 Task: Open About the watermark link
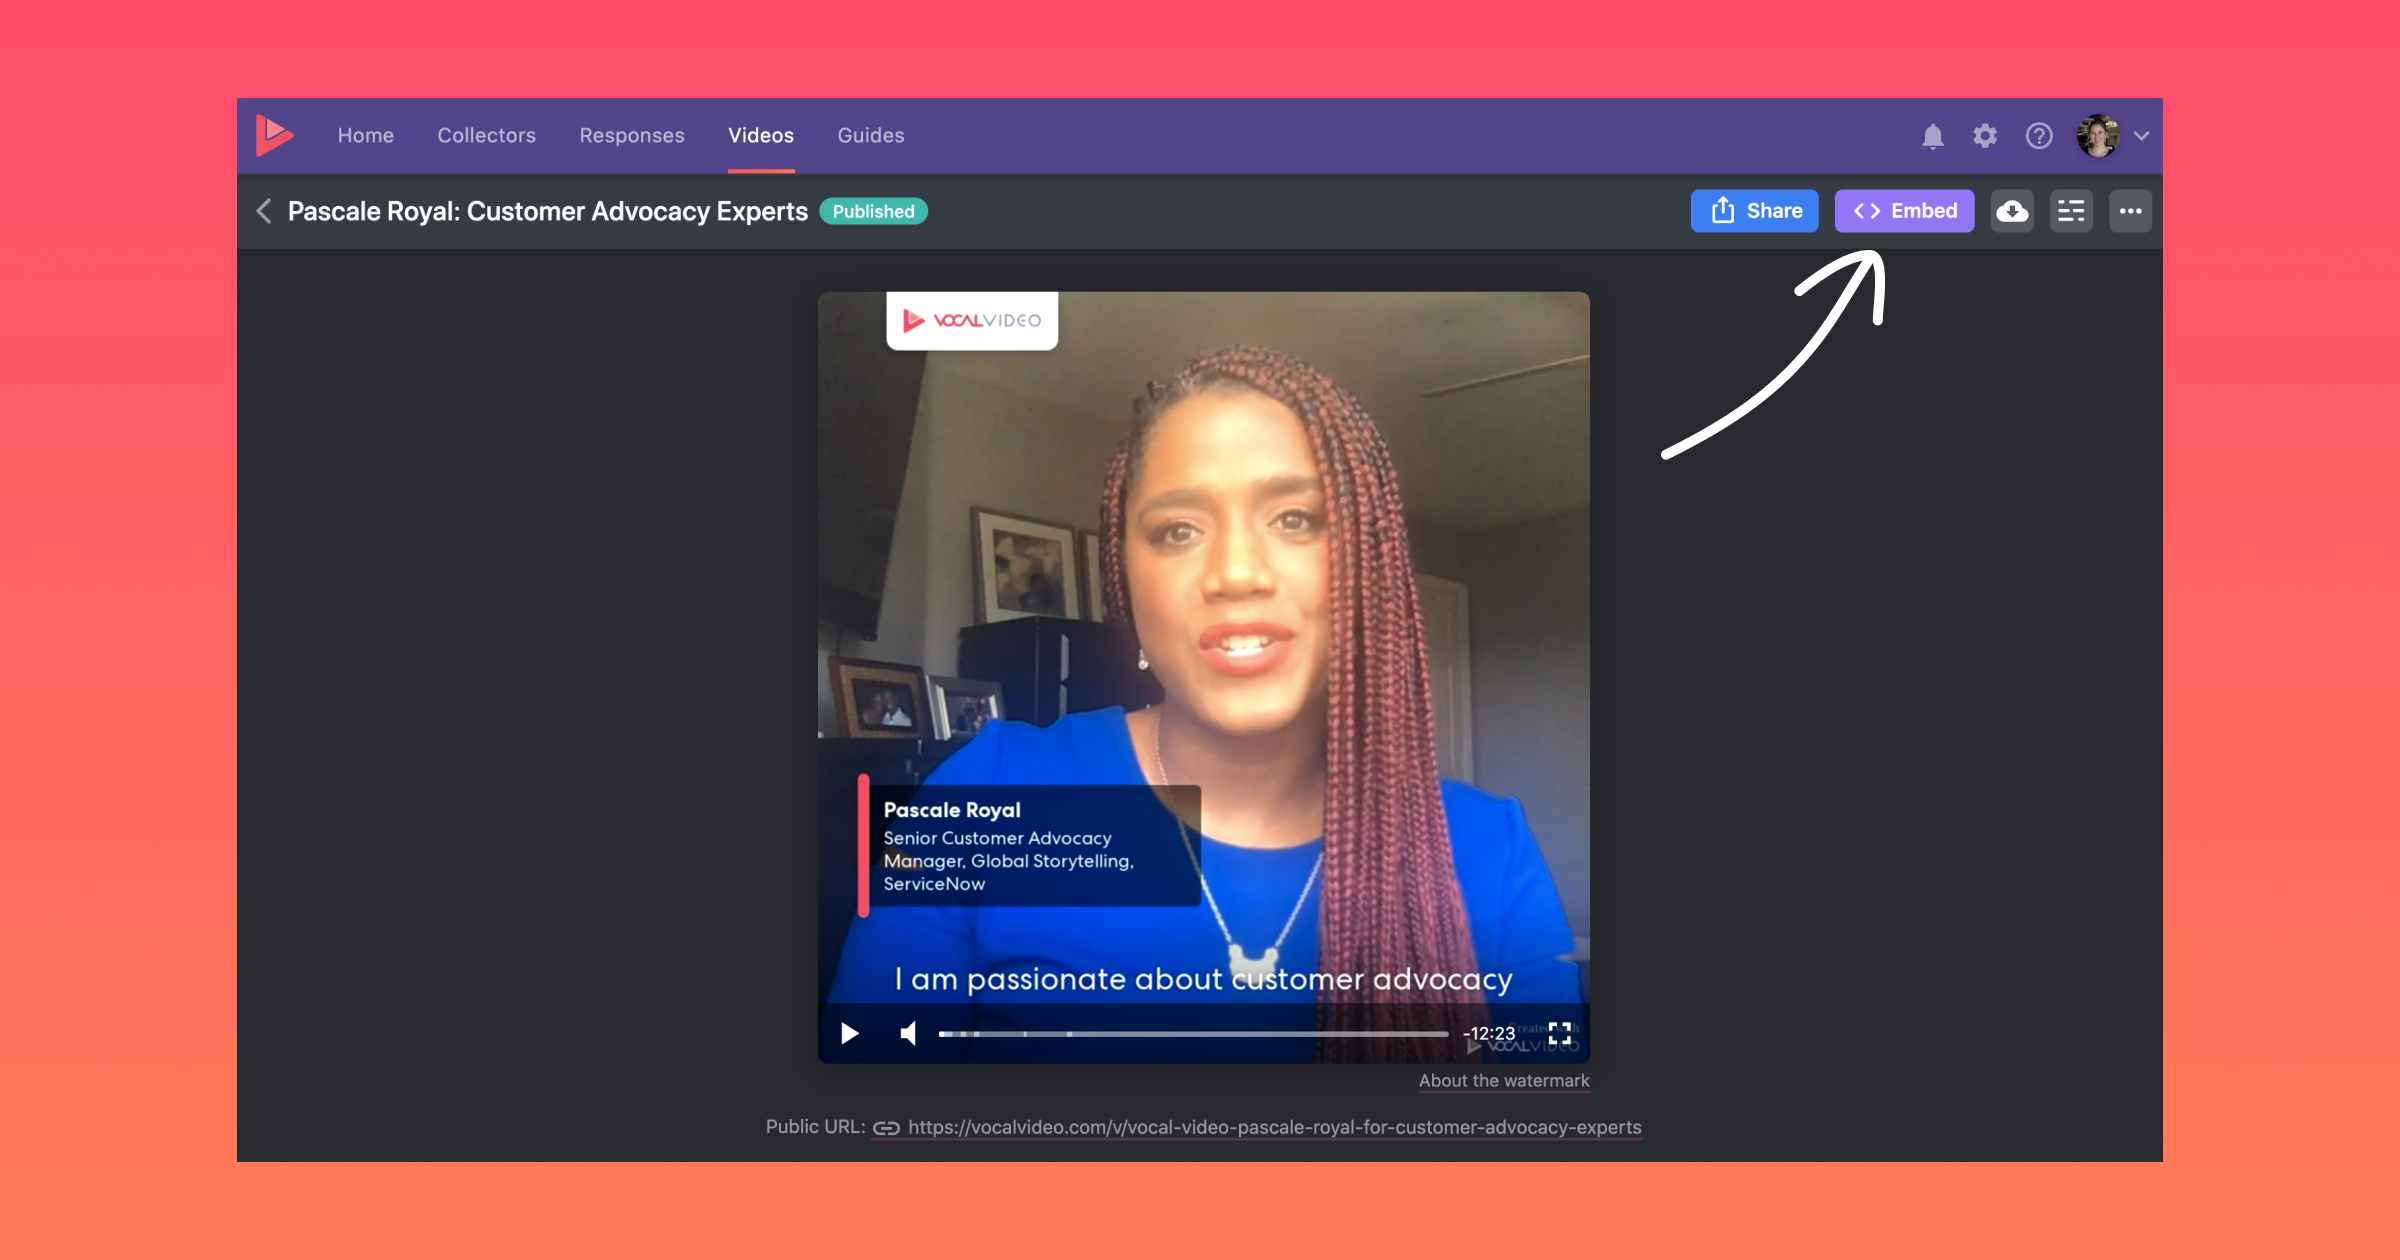pyautogui.click(x=1503, y=1081)
